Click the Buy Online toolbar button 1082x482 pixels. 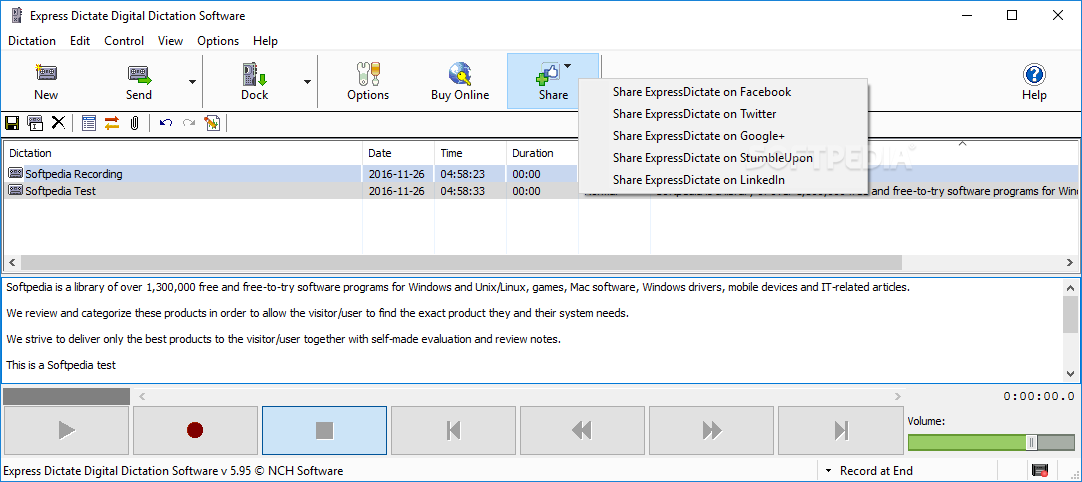pyautogui.click(x=460, y=81)
